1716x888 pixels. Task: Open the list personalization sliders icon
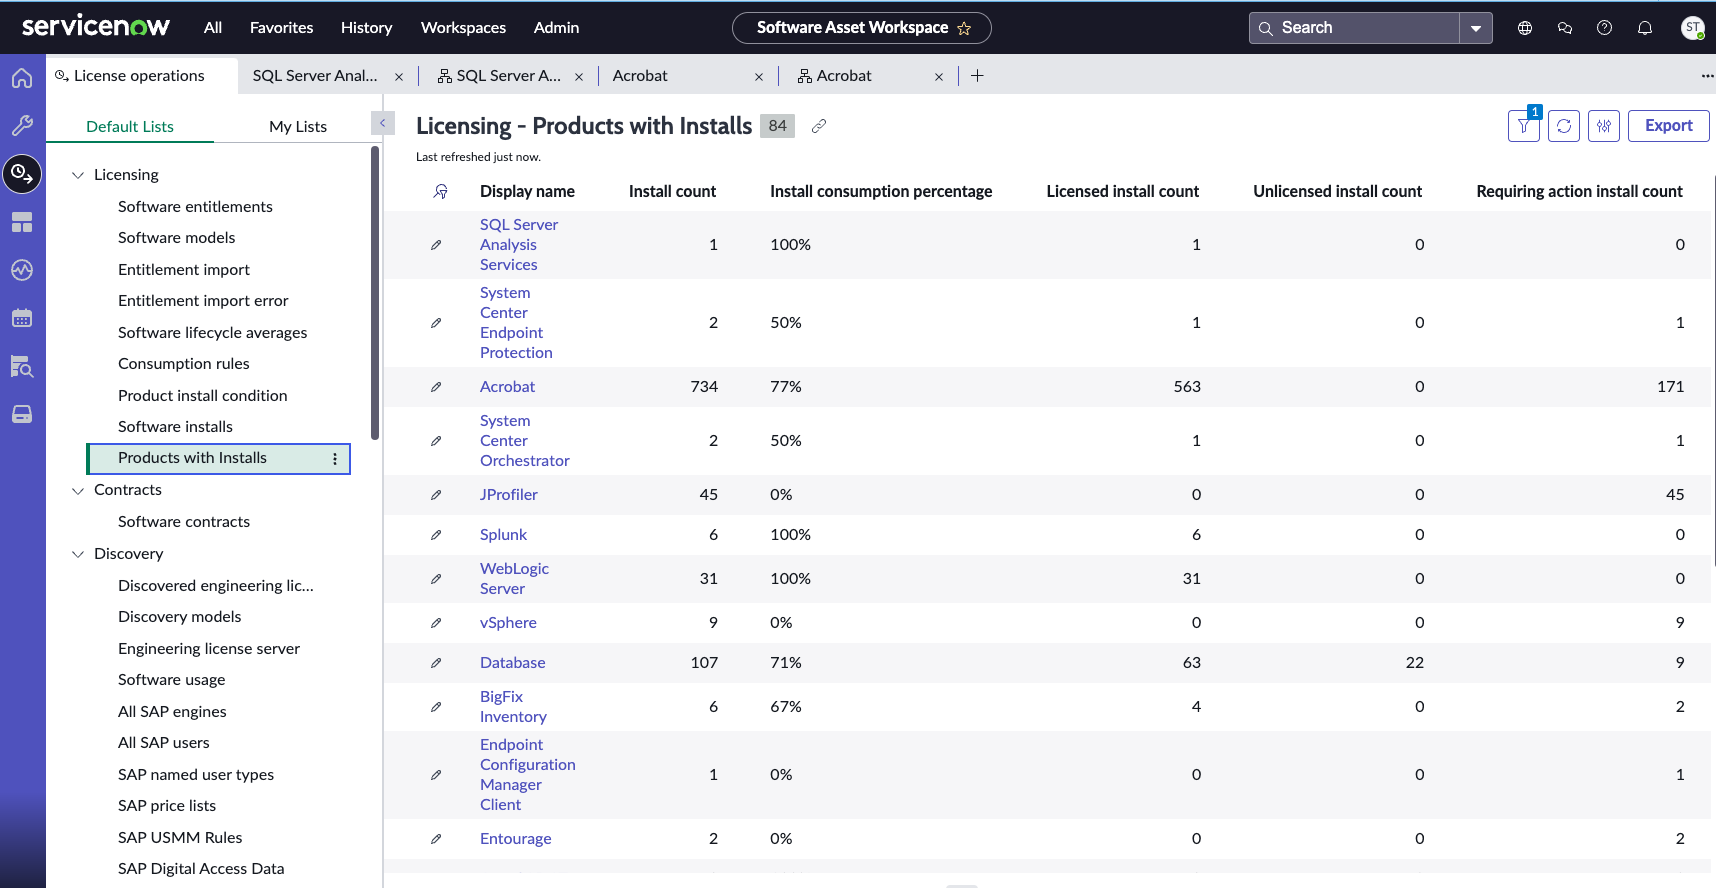tap(1604, 126)
